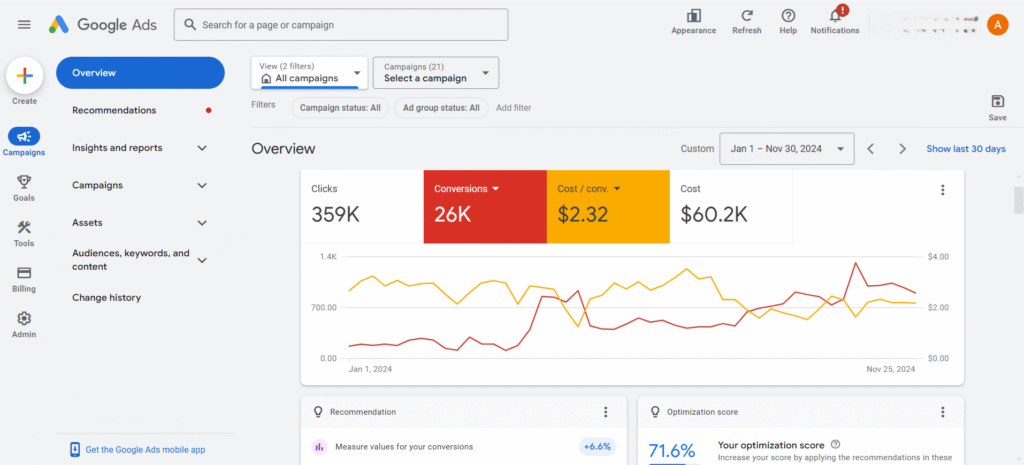The height and width of the screenshot is (465, 1024).
Task: Click the 71.6% optimization score
Action: pyautogui.click(x=671, y=451)
